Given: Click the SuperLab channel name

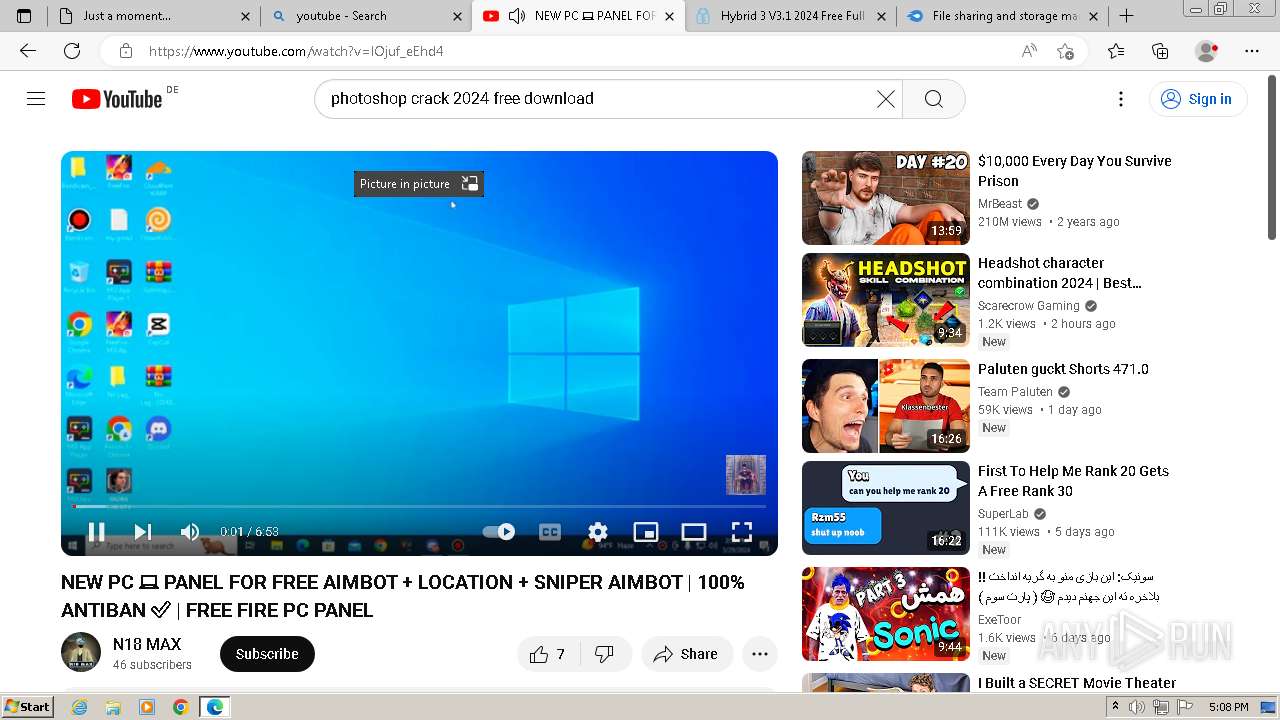Looking at the screenshot, I should pos(1003,514).
